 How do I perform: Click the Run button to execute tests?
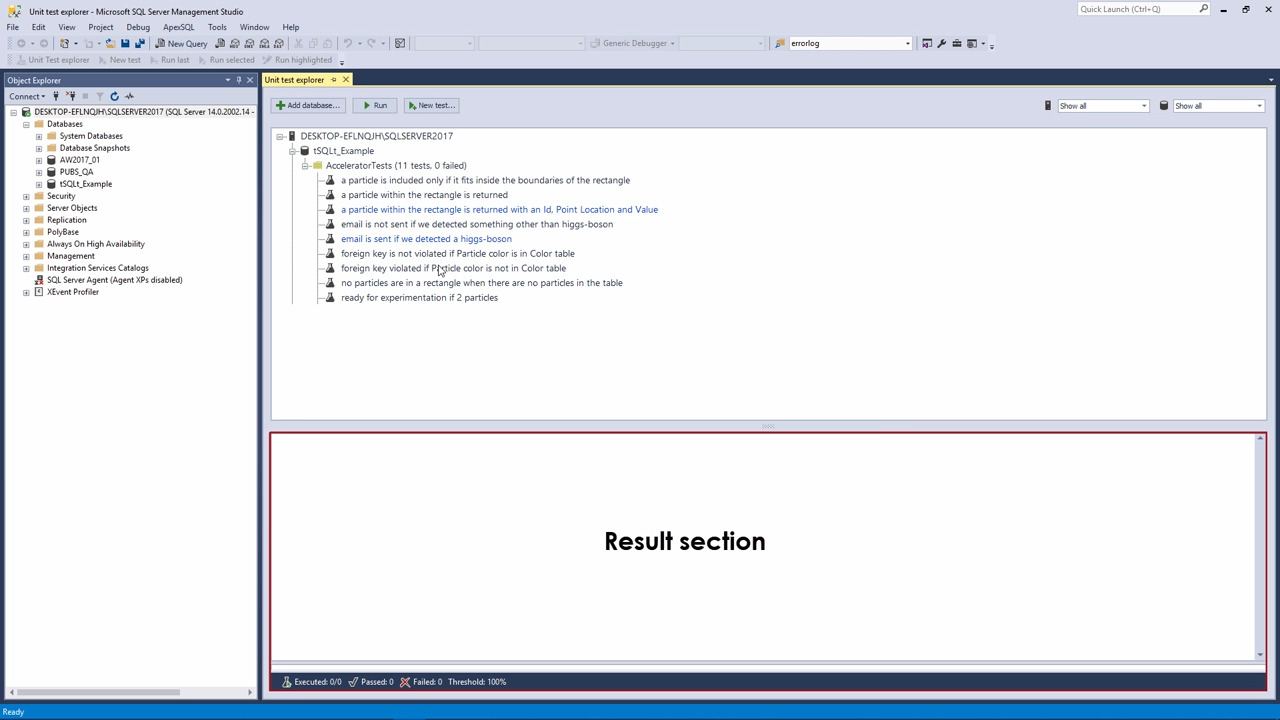pyautogui.click(x=376, y=105)
